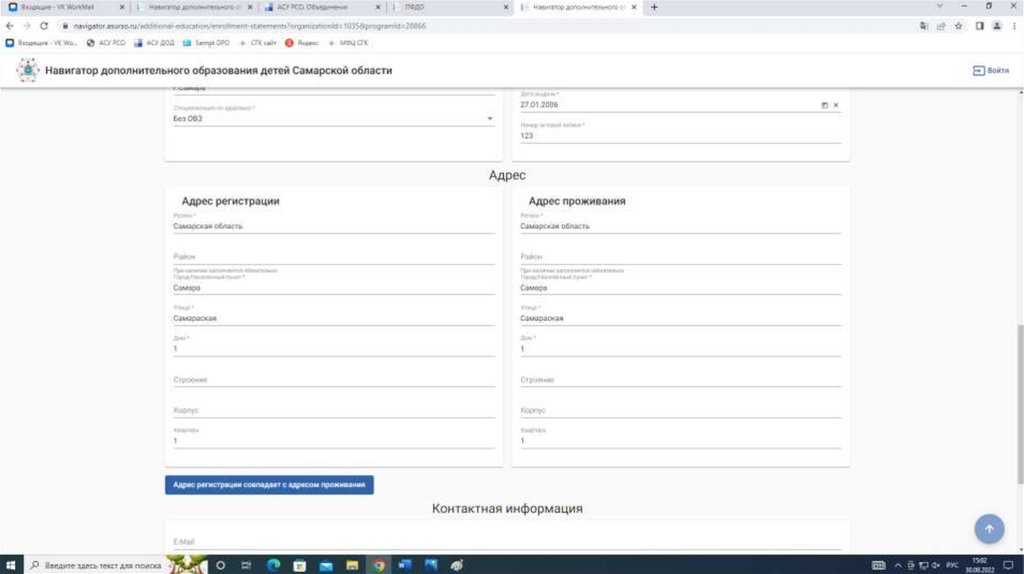Open the АСУ ДОД bookmark
Screen dimensions: 1024x574
coord(153,43)
